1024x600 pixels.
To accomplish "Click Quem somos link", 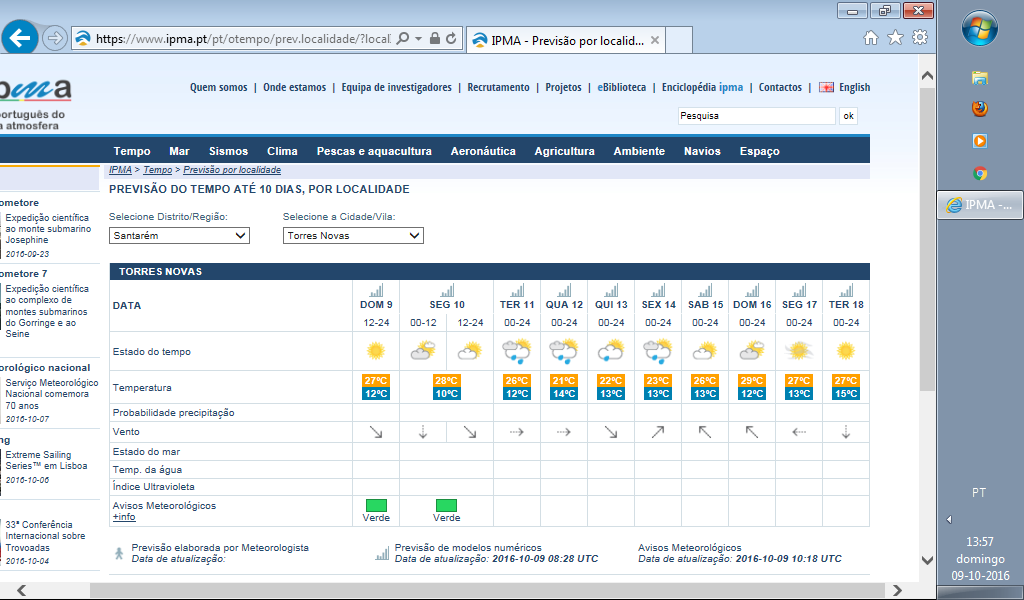I will pyautogui.click(x=219, y=87).
